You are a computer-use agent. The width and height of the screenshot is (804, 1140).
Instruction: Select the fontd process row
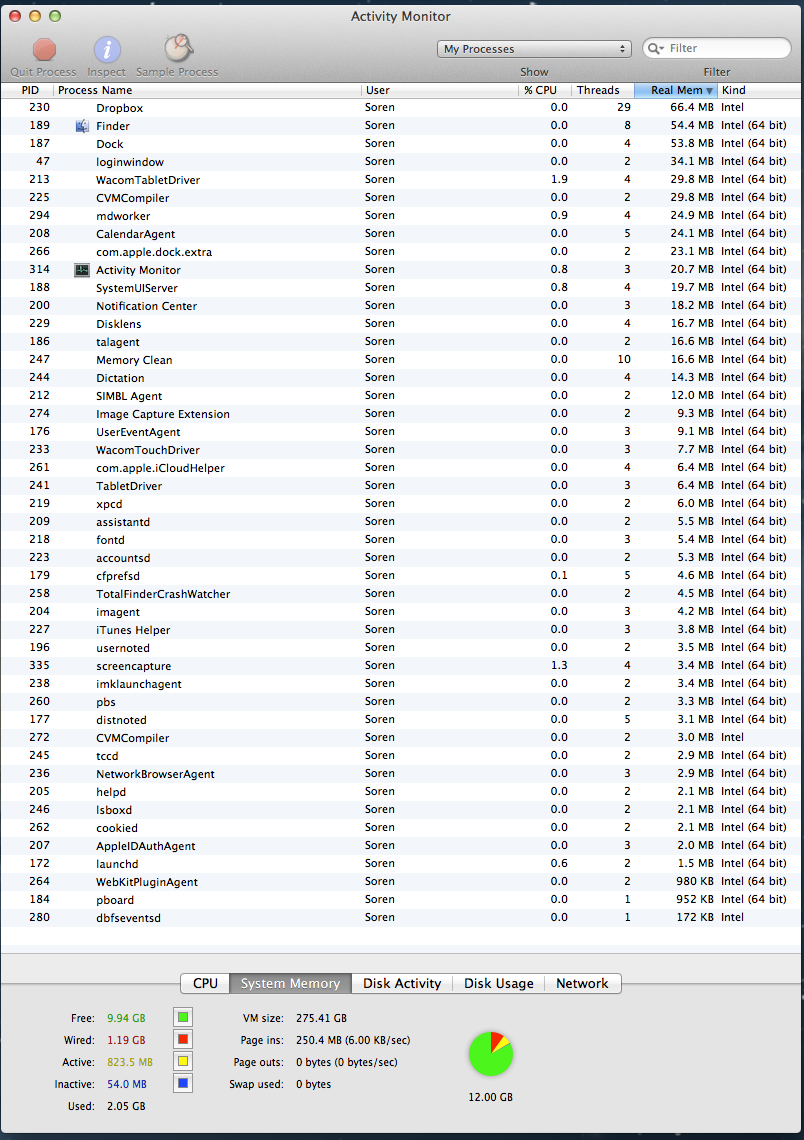click(402, 539)
